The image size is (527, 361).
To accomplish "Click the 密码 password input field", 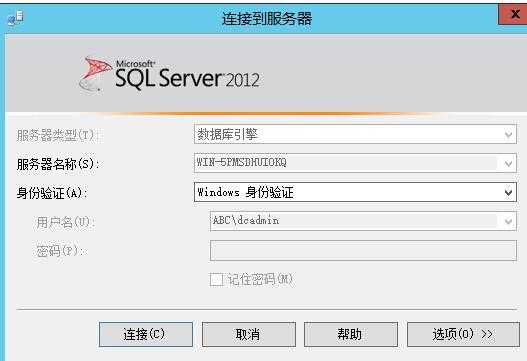I will tap(363, 250).
